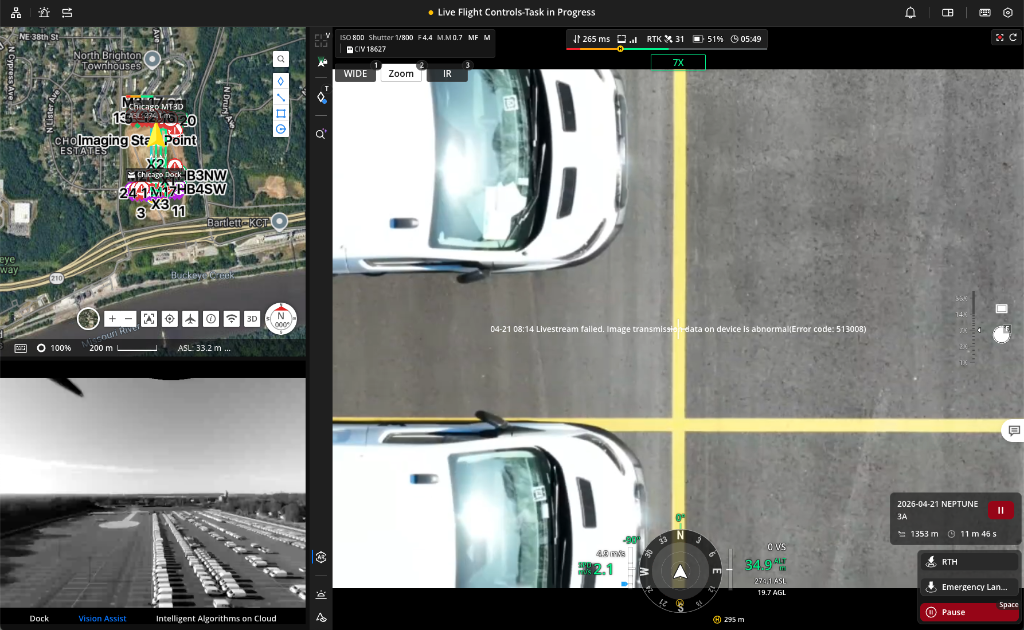Image resolution: width=1024 pixels, height=630 pixels.
Task: Open device status bar with 265 ms latency
Action: click(667, 39)
